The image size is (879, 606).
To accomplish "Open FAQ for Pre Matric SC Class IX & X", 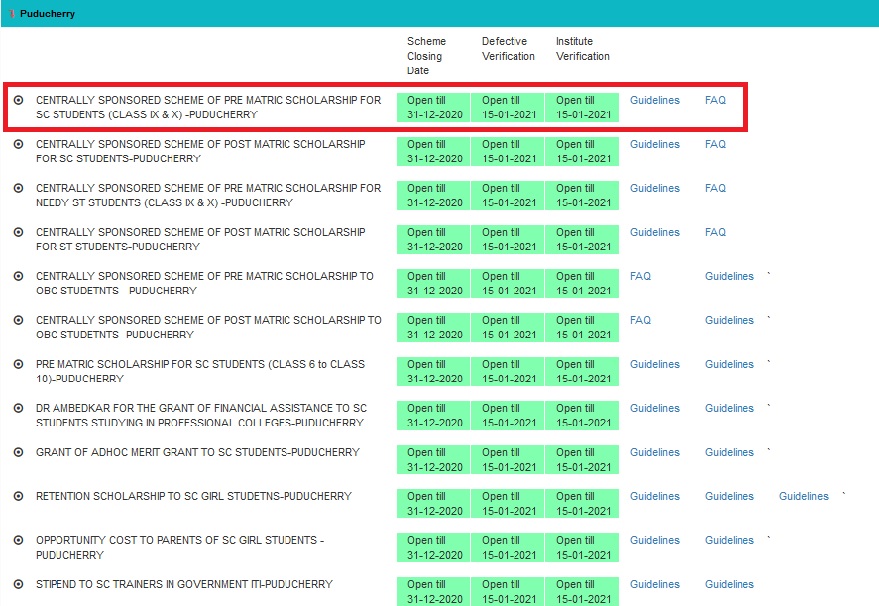I will pyautogui.click(x=715, y=100).
